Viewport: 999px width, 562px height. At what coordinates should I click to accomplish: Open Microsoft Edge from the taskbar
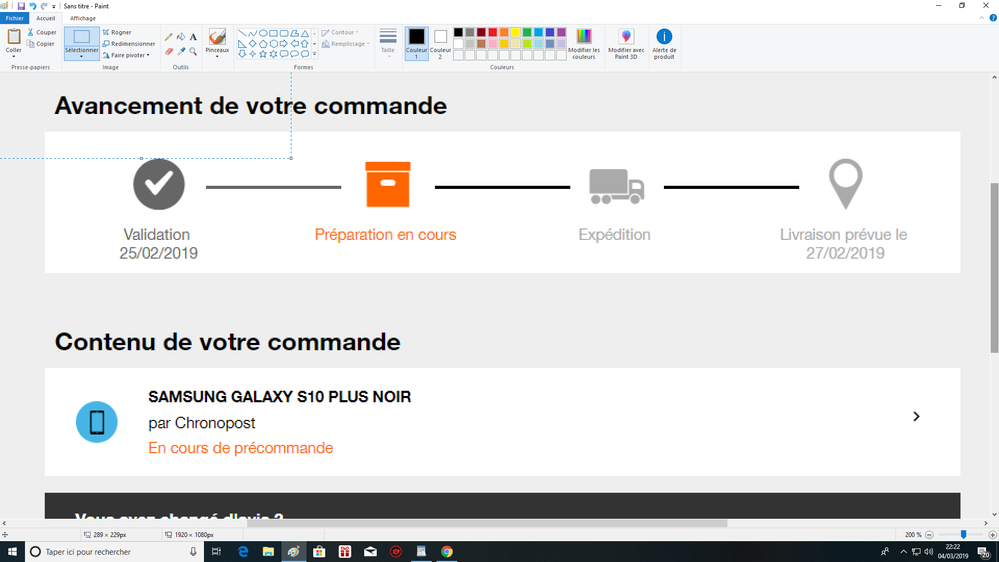pyautogui.click(x=243, y=552)
